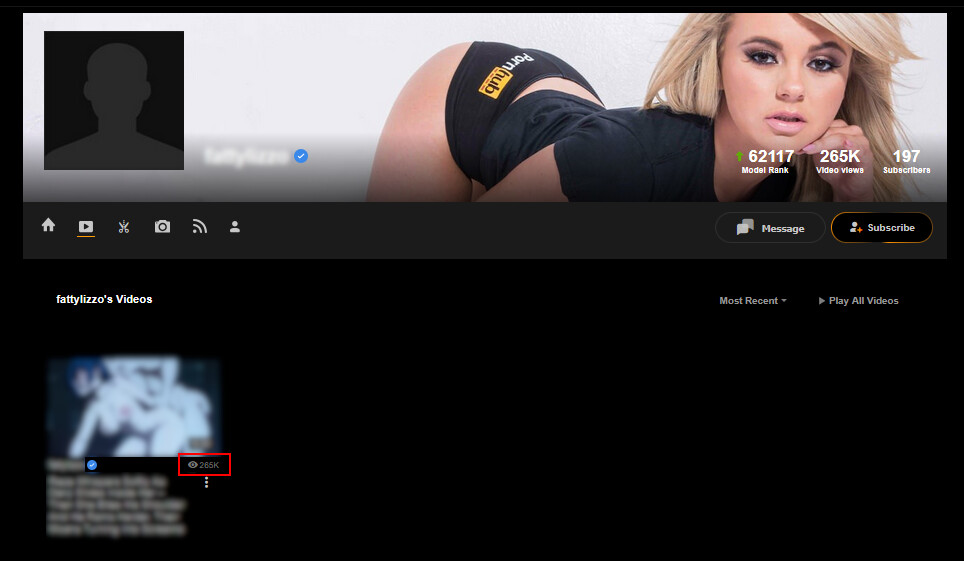Viewport: 964px width, 561px height.
Task: Expand the Most Recent sort dropdown
Action: [753, 301]
